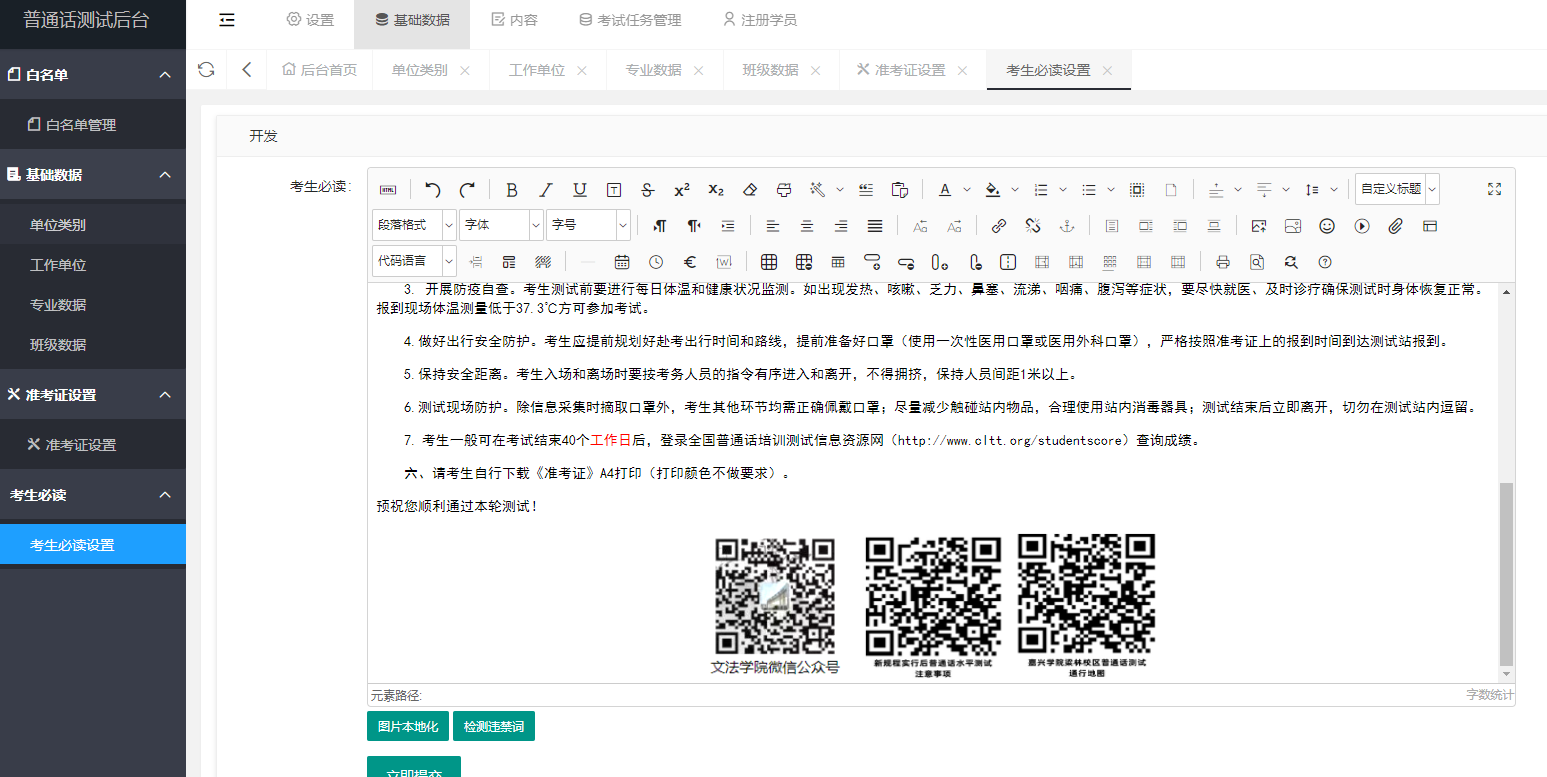Open the 设置 top menu

(x=310, y=20)
